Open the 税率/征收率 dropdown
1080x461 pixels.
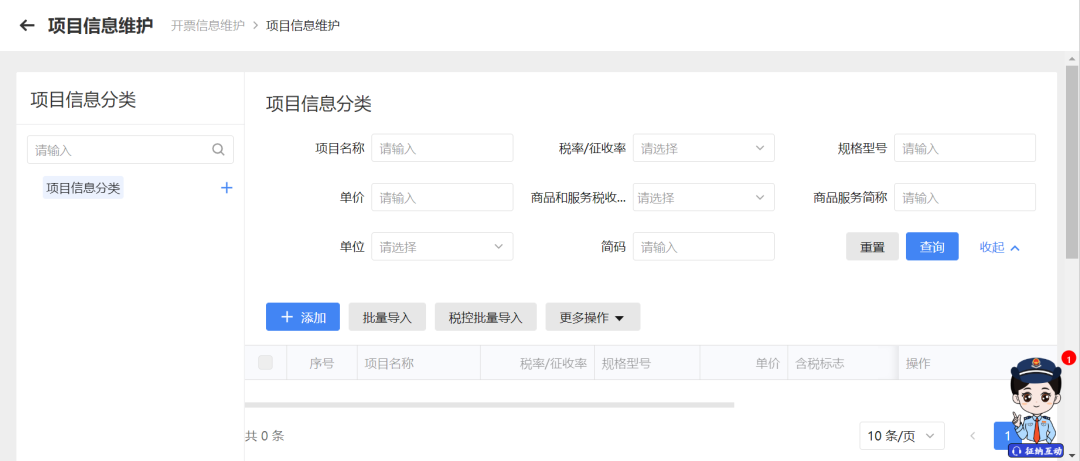703,148
